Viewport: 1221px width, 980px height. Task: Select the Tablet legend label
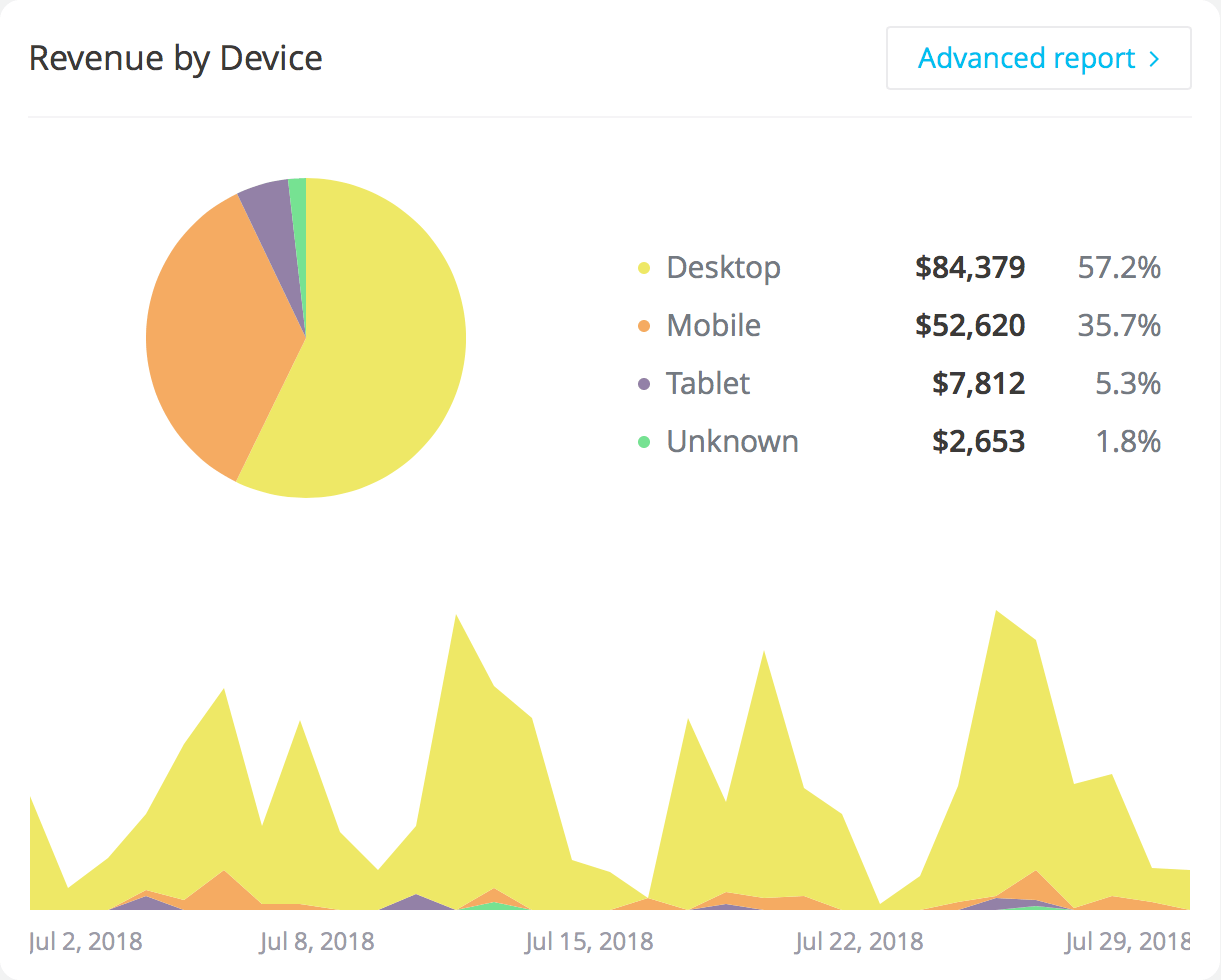point(708,384)
